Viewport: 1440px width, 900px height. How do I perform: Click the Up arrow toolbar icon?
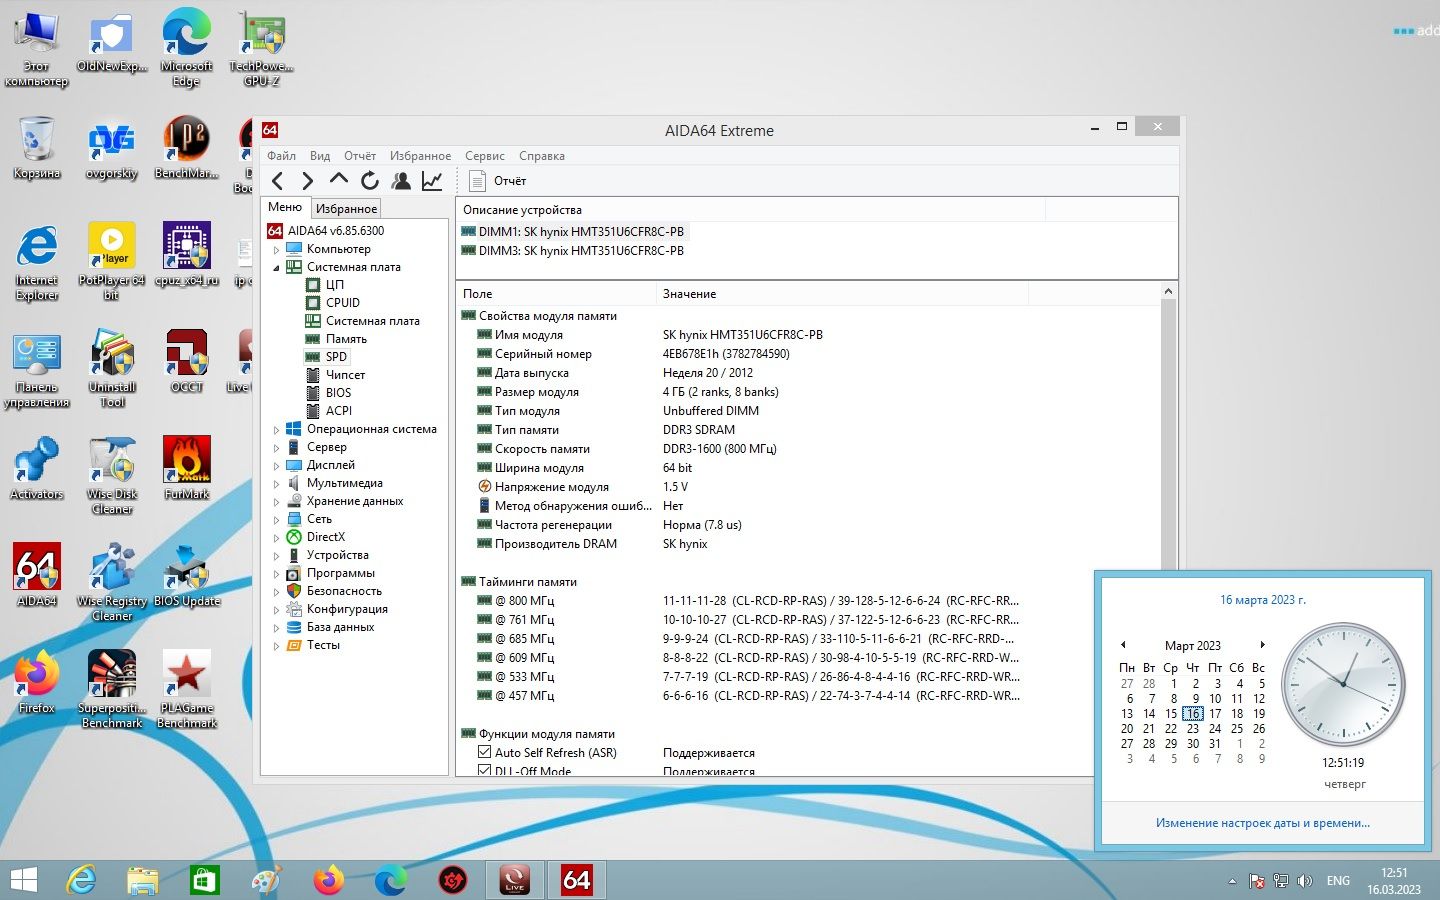pos(339,180)
